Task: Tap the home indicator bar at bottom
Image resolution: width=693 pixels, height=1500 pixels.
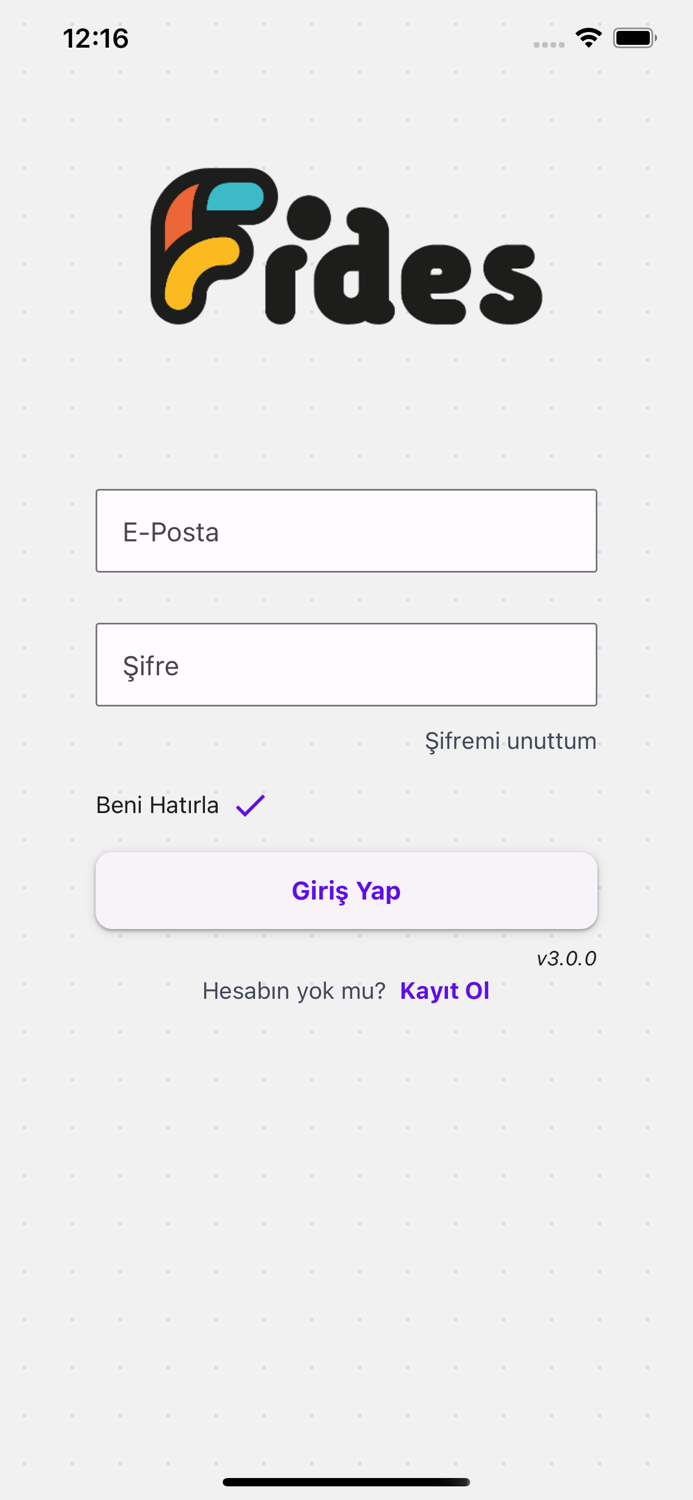Action: coord(346,1482)
